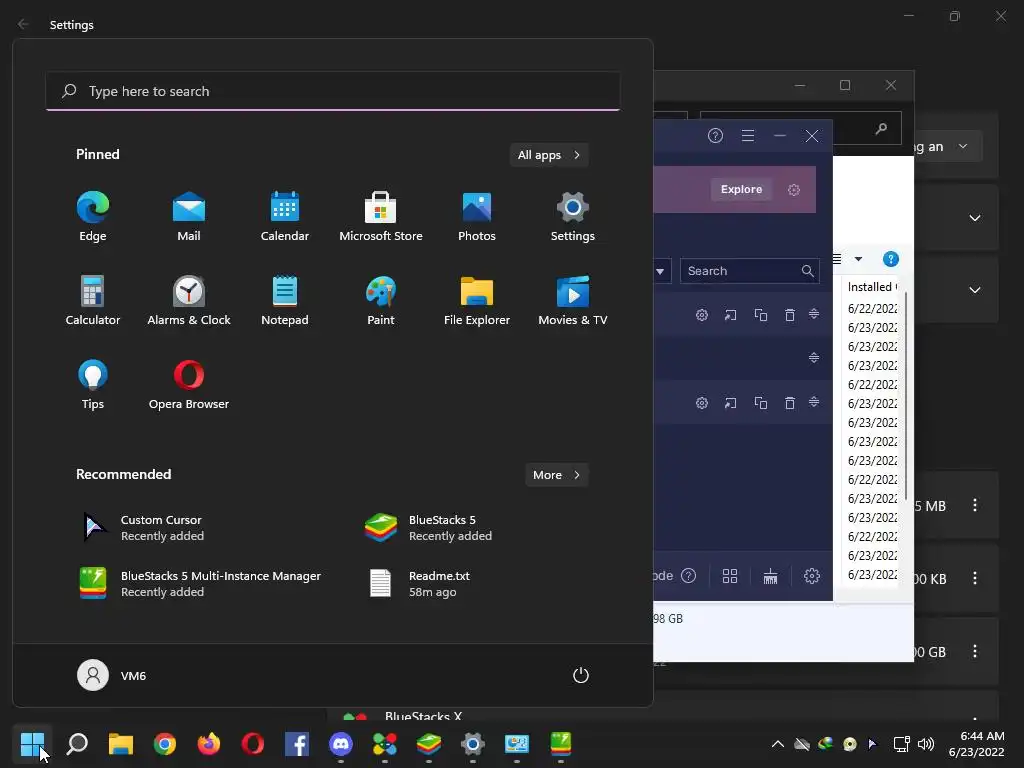This screenshot has width=1024, height=768.
Task: Click the help icon next to mode label
Action: coord(688,575)
